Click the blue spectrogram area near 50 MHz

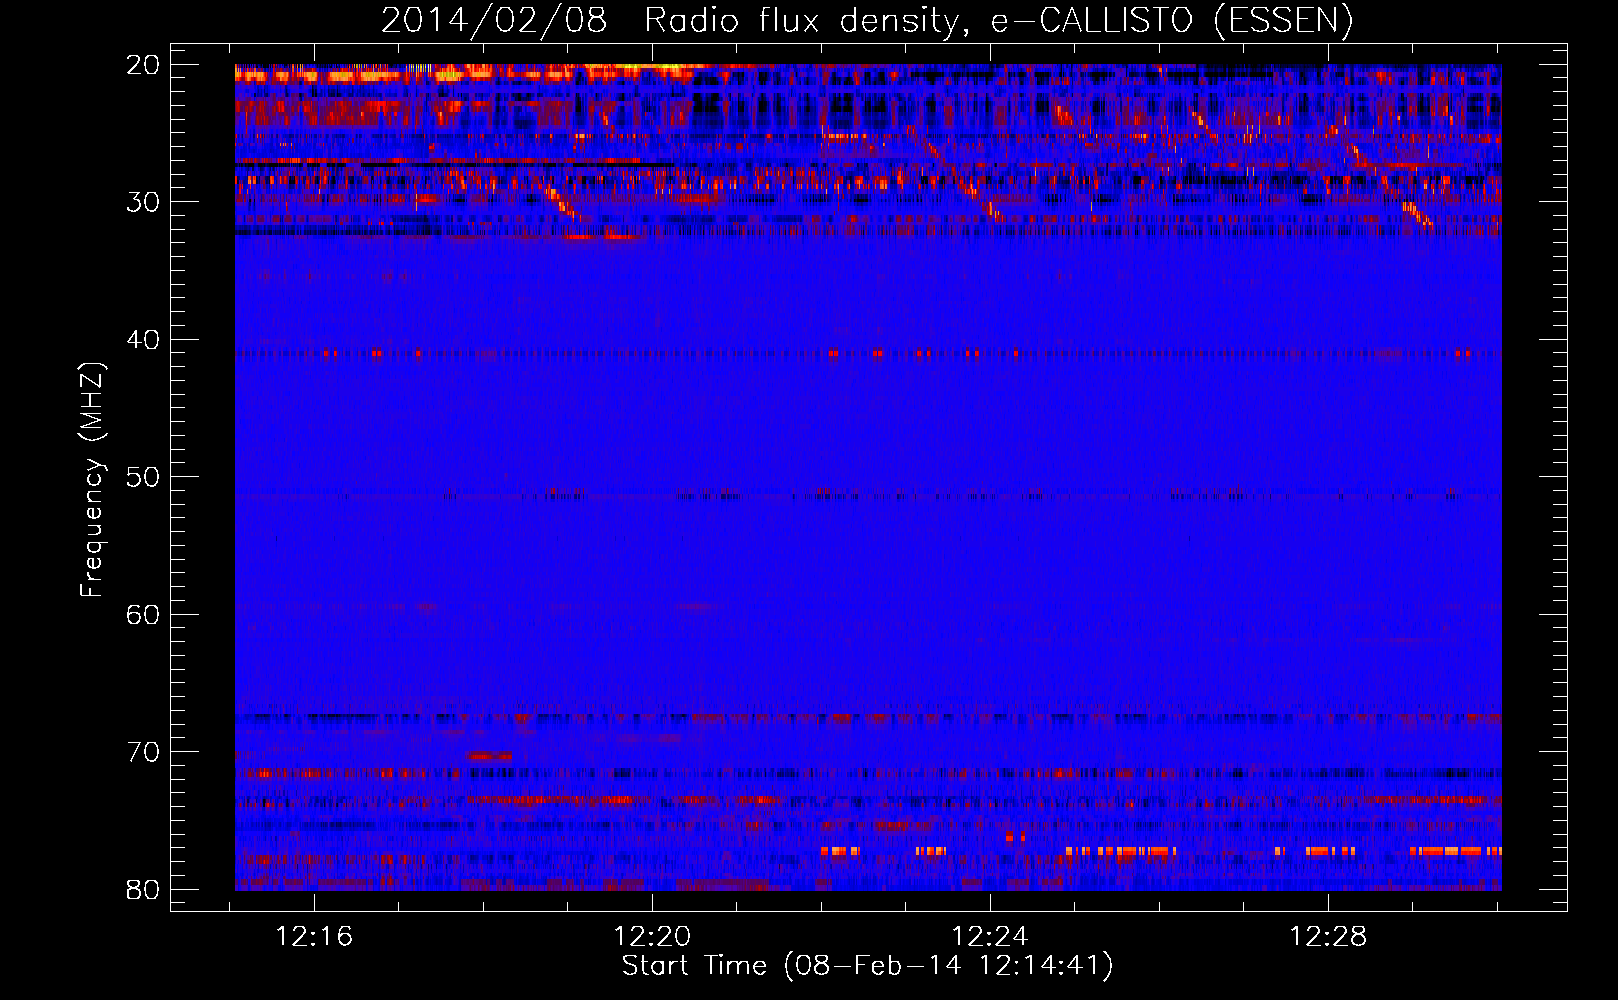(x=868, y=477)
